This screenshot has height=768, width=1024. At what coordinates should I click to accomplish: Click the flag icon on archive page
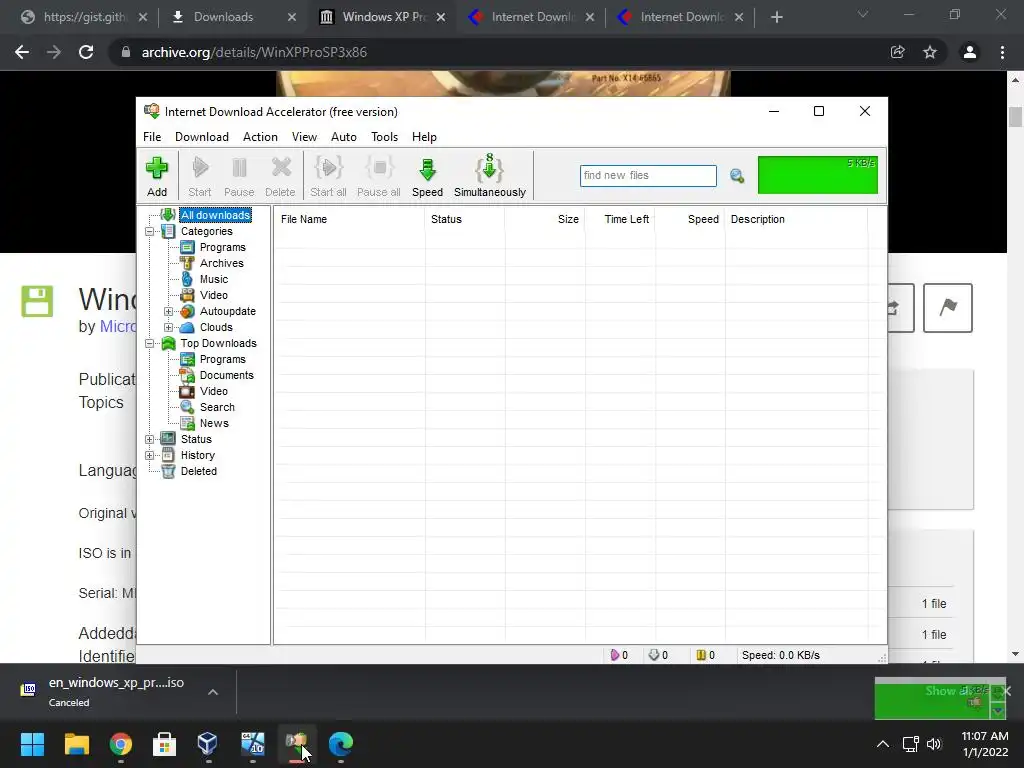pos(948,308)
